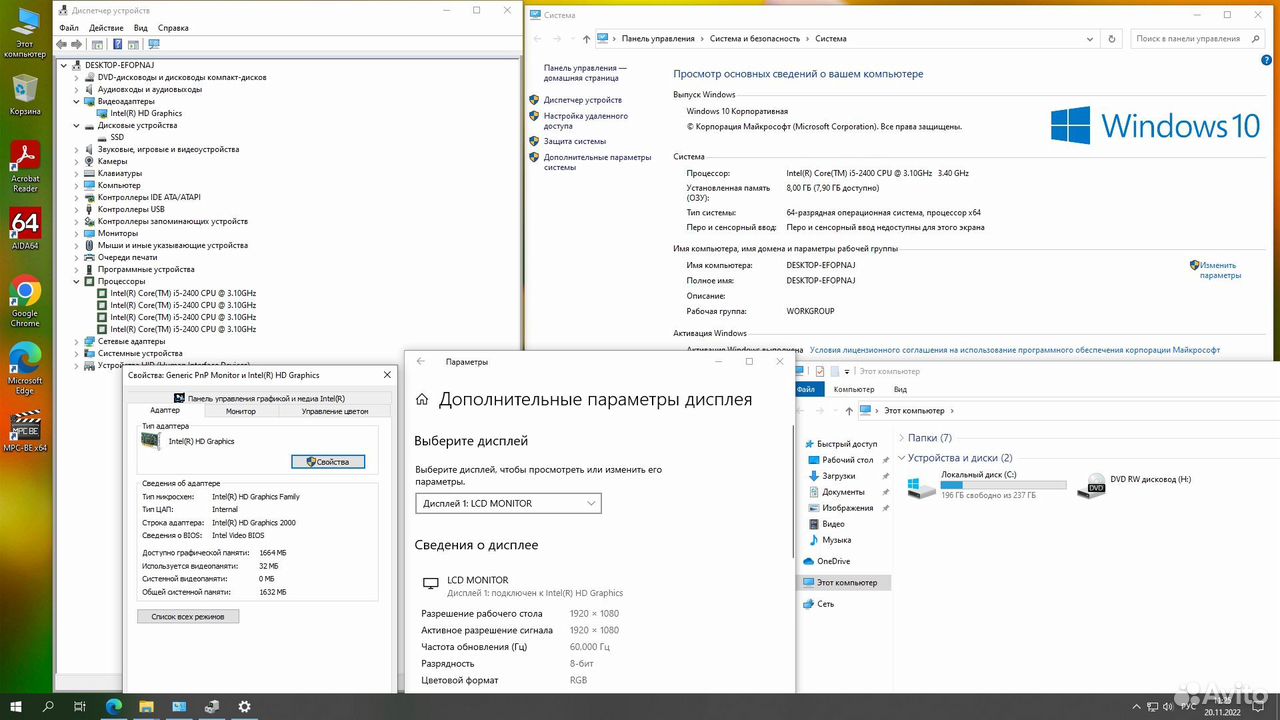Select OneDrive in Explorer sidebar
This screenshot has width=1280, height=720.
click(x=833, y=561)
